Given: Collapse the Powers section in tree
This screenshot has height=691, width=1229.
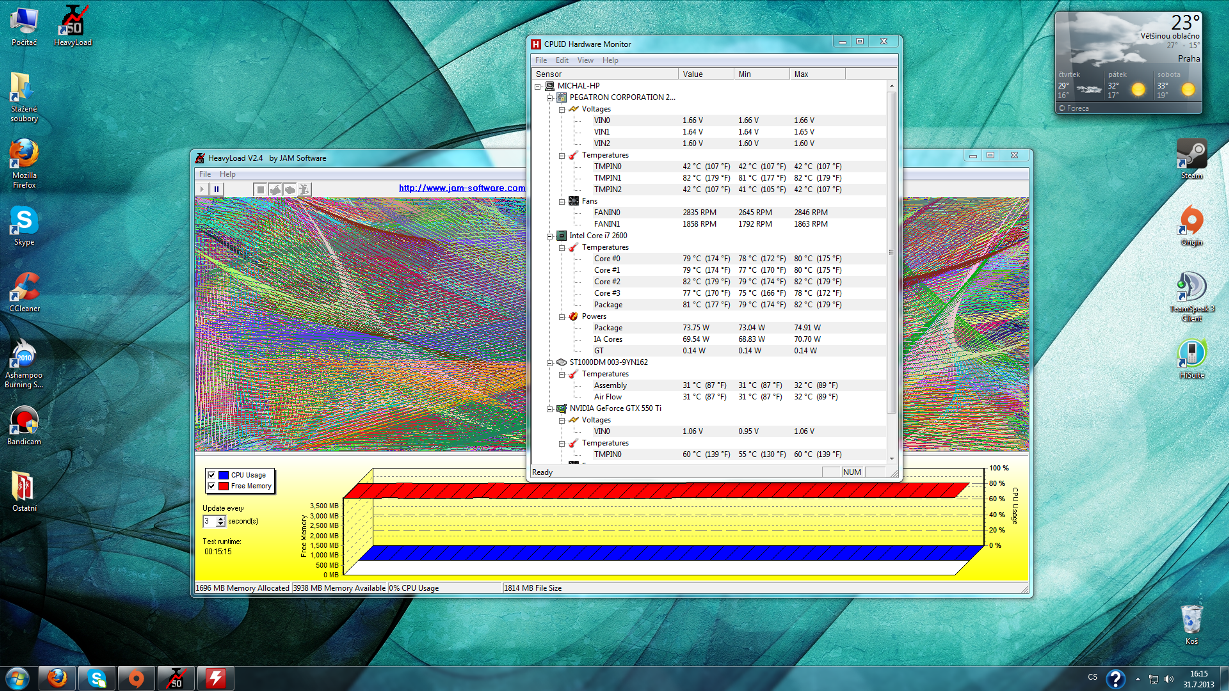Looking at the screenshot, I should click(562, 316).
